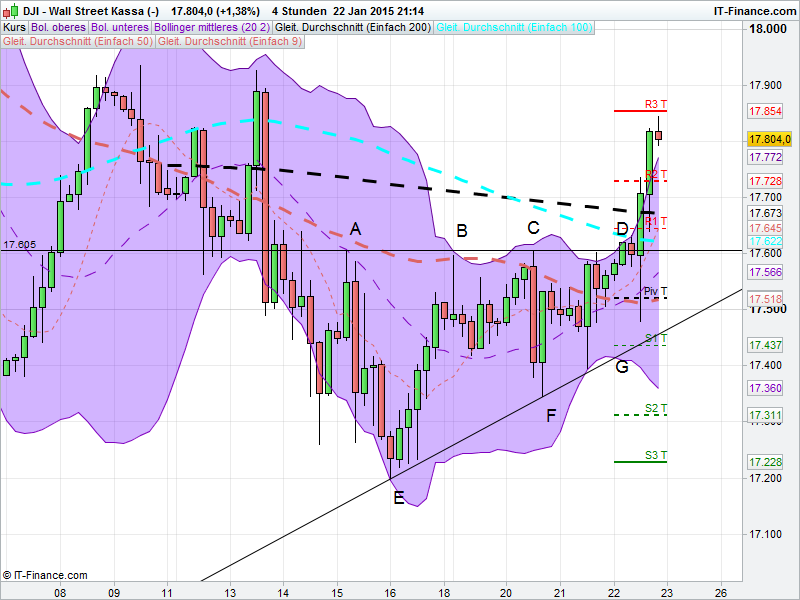Click the 17.854 price tag
Screen dimensions: 800x600
tap(765, 111)
